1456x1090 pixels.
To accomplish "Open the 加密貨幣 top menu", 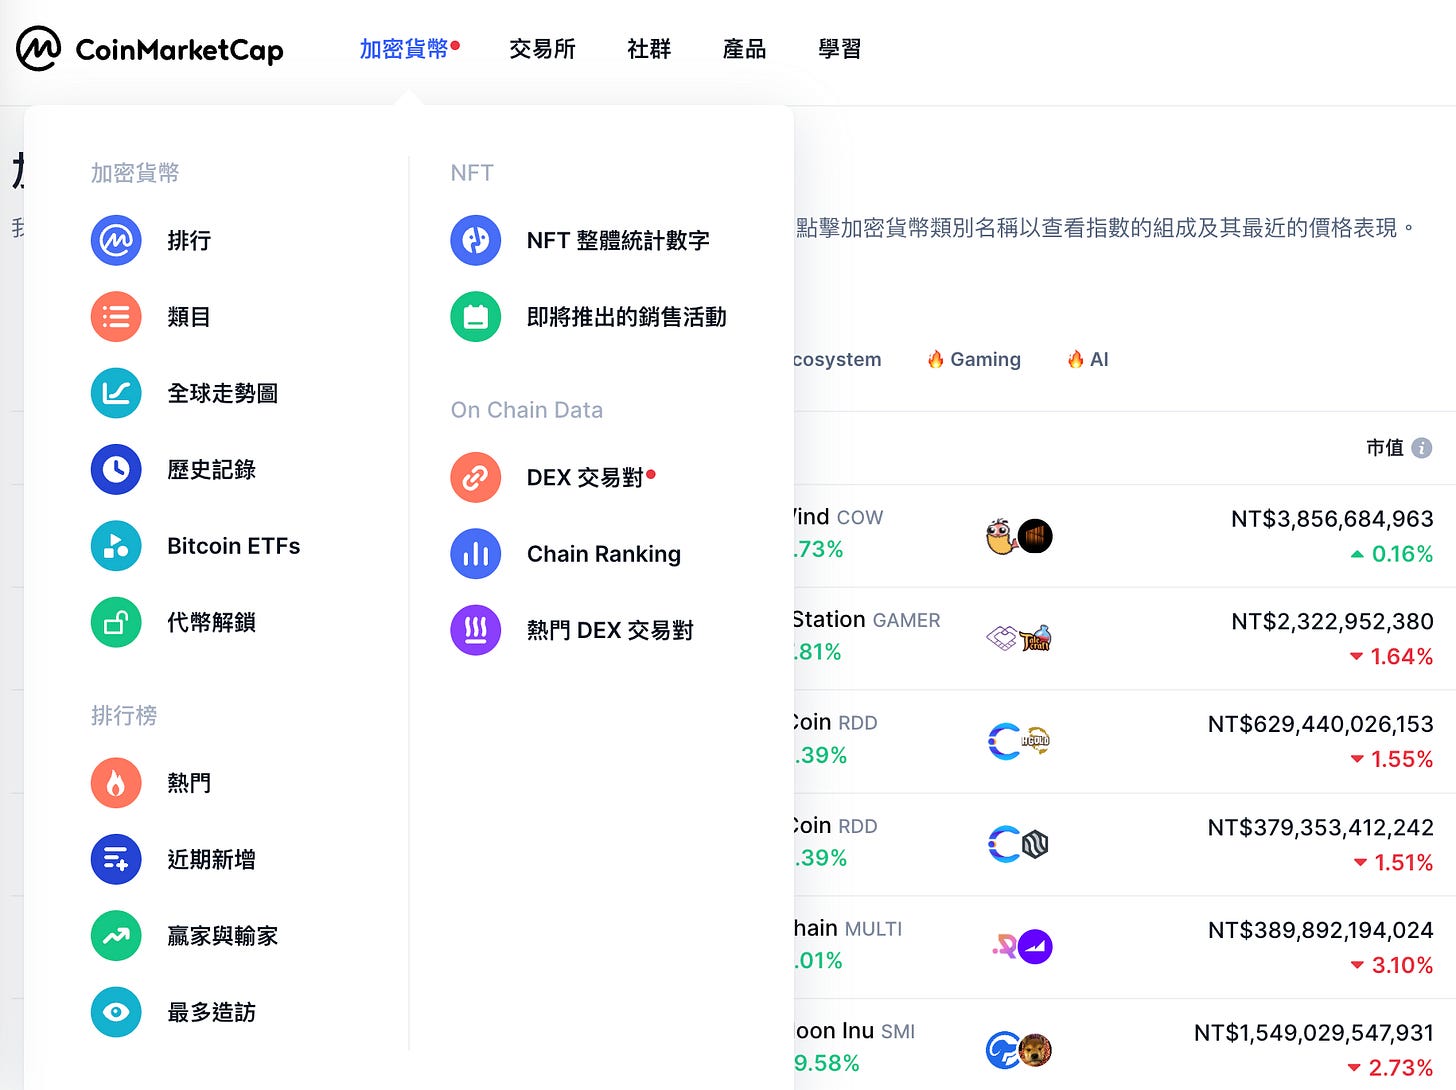I will [x=404, y=49].
